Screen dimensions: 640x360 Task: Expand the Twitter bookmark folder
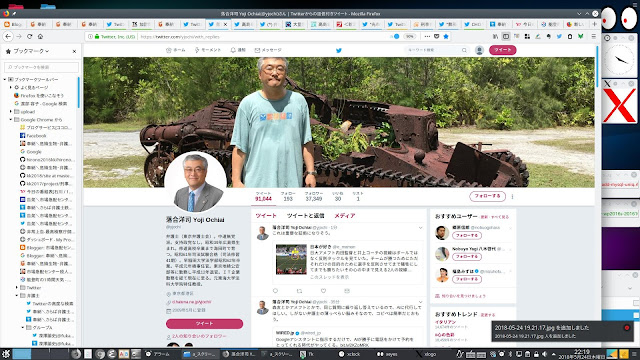17,288
